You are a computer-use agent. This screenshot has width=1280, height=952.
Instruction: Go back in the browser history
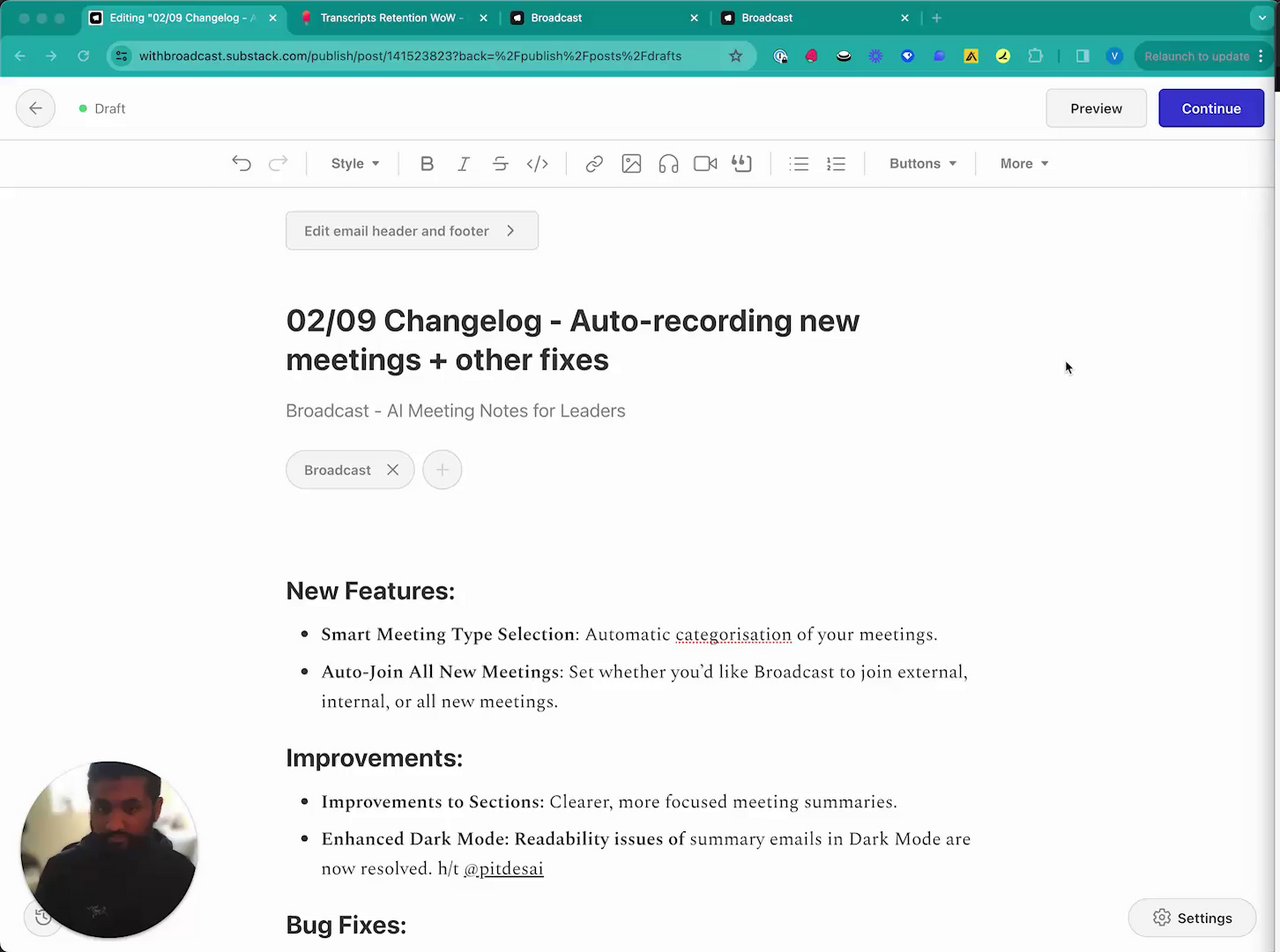(x=20, y=56)
